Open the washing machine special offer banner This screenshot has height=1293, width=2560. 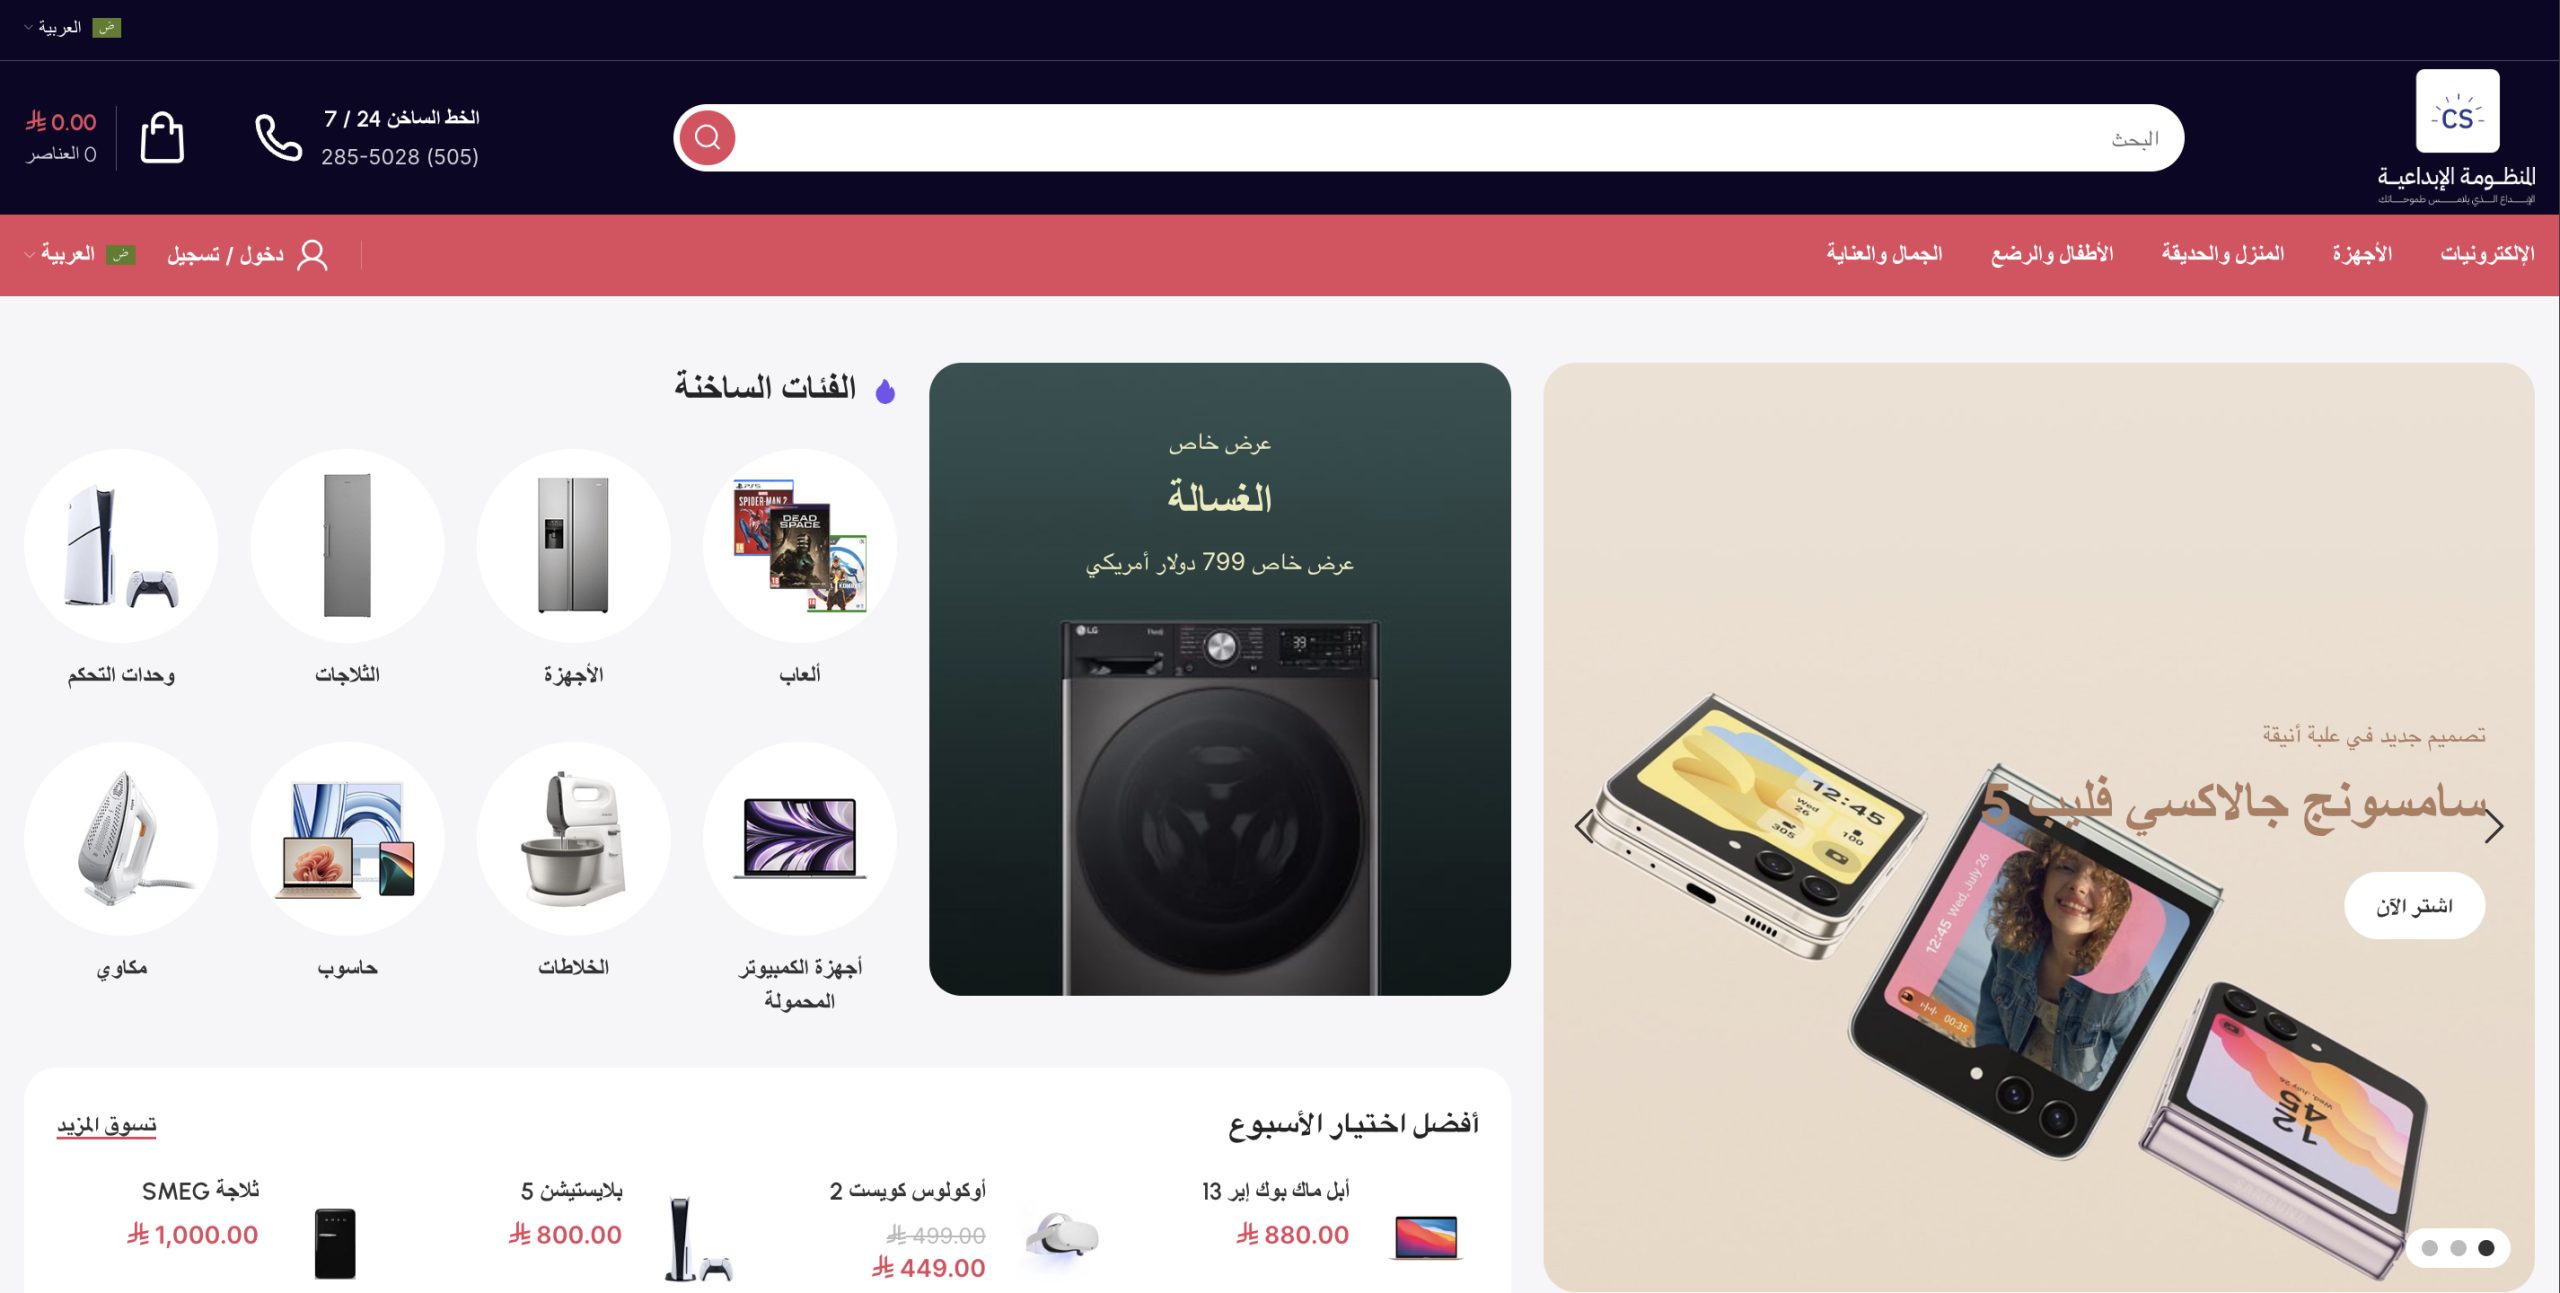tap(1219, 678)
